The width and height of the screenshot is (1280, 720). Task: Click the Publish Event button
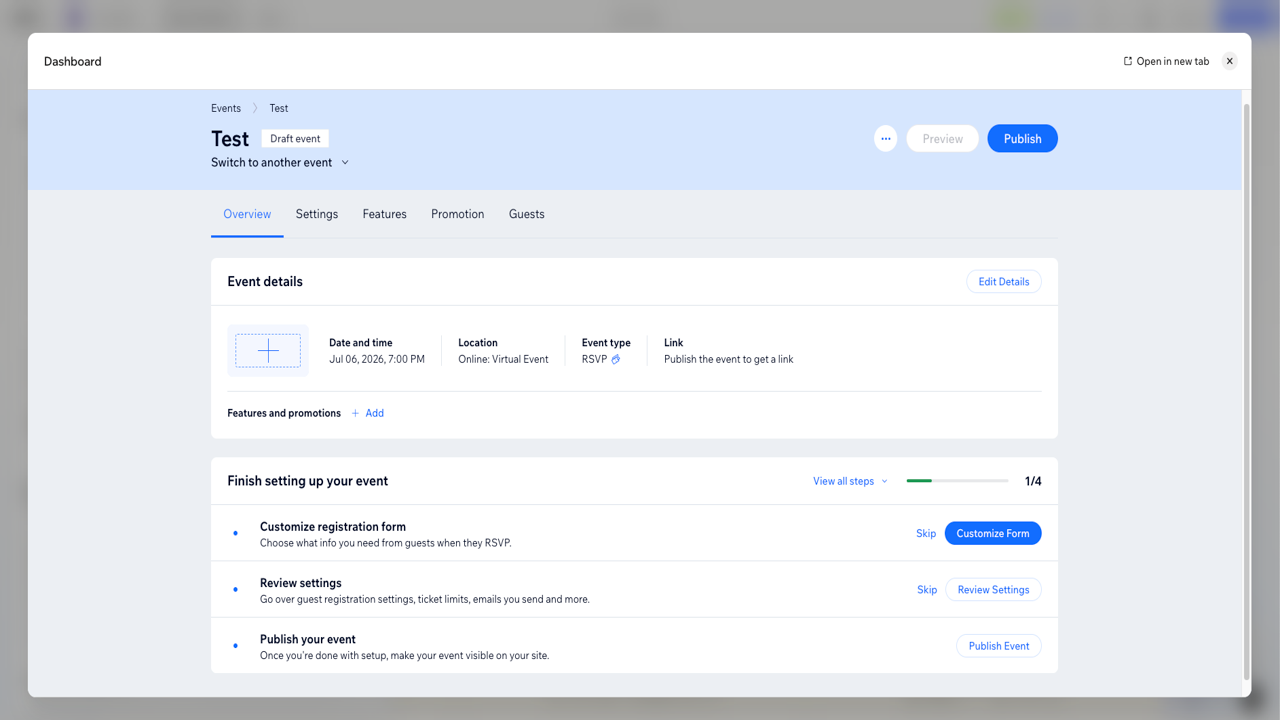(x=999, y=646)
